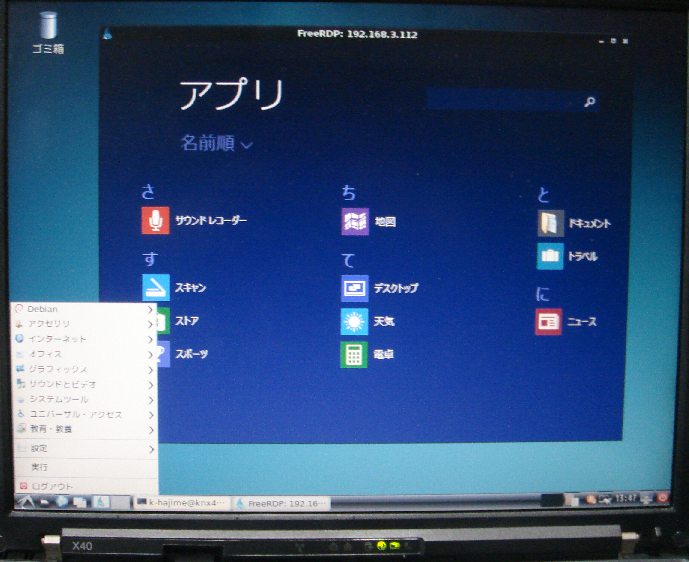689x562 pixels.
Task: Select Run (実行) in the start menu
Action: [x=85, y=468]
